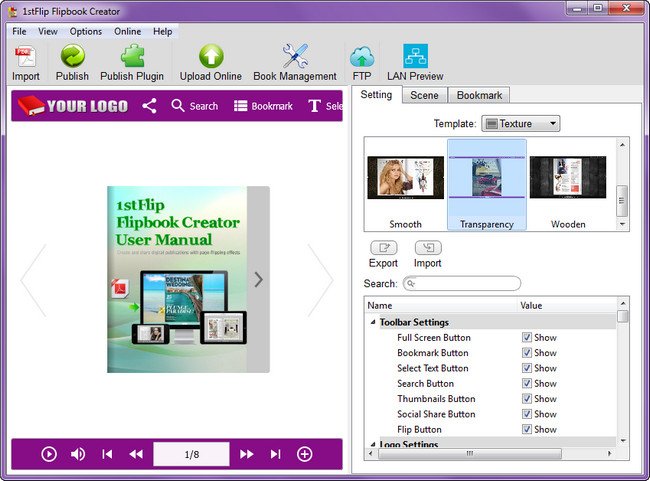
Task: Toggle Social Share Button Show checkbox
Action: [526, 414]
